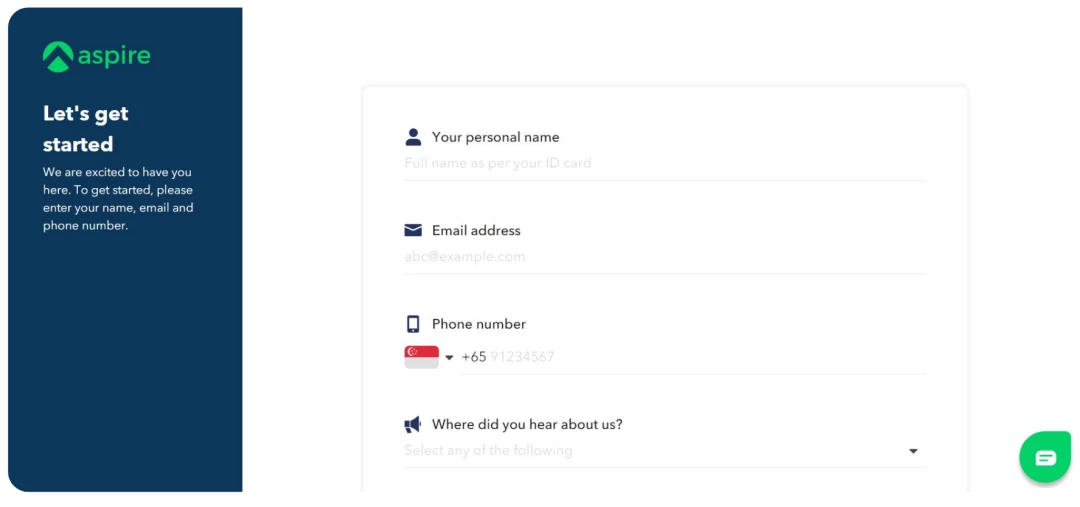The image size is (1080, 507).
Task: Click the +65 country code prefix
Action: coord(474,358)
